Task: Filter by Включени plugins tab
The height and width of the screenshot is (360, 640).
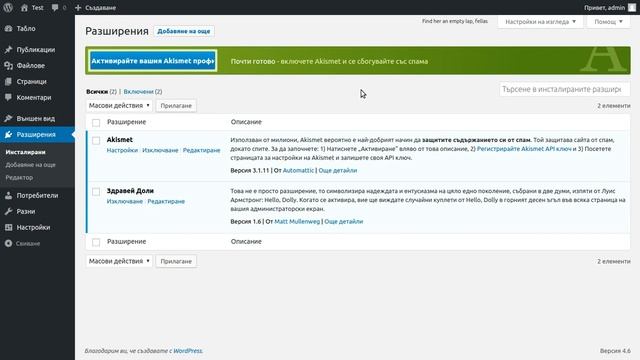Action: [138, 91]
